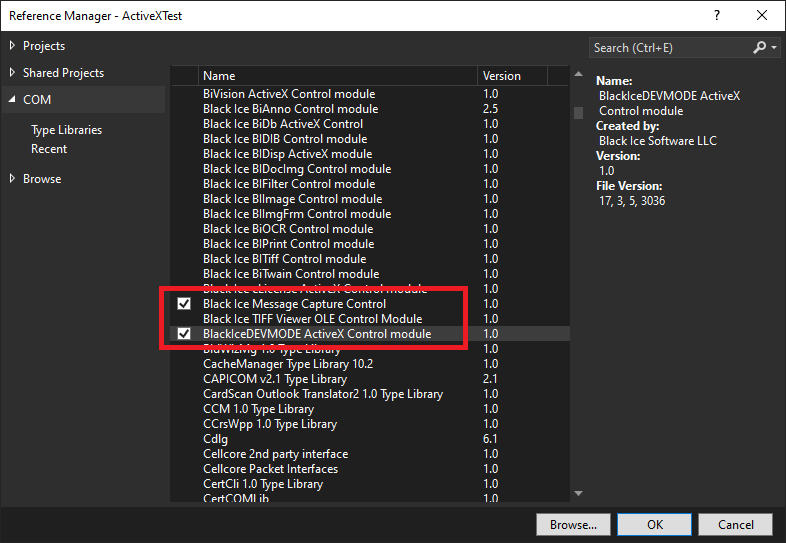Select Black Ice BIPrint Control module
786x543 pixels.
369,244
